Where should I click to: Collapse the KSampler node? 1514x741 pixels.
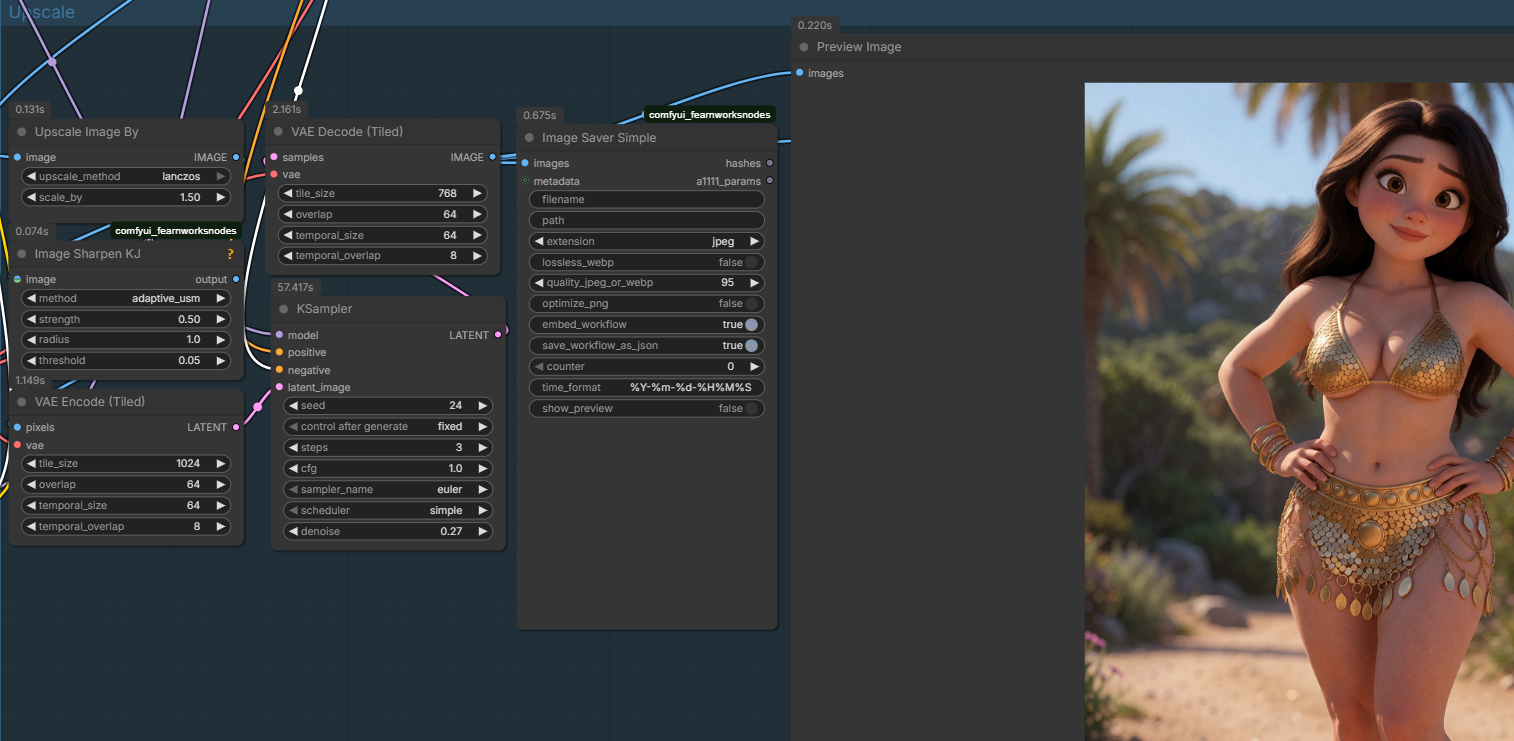click(285, 309)
